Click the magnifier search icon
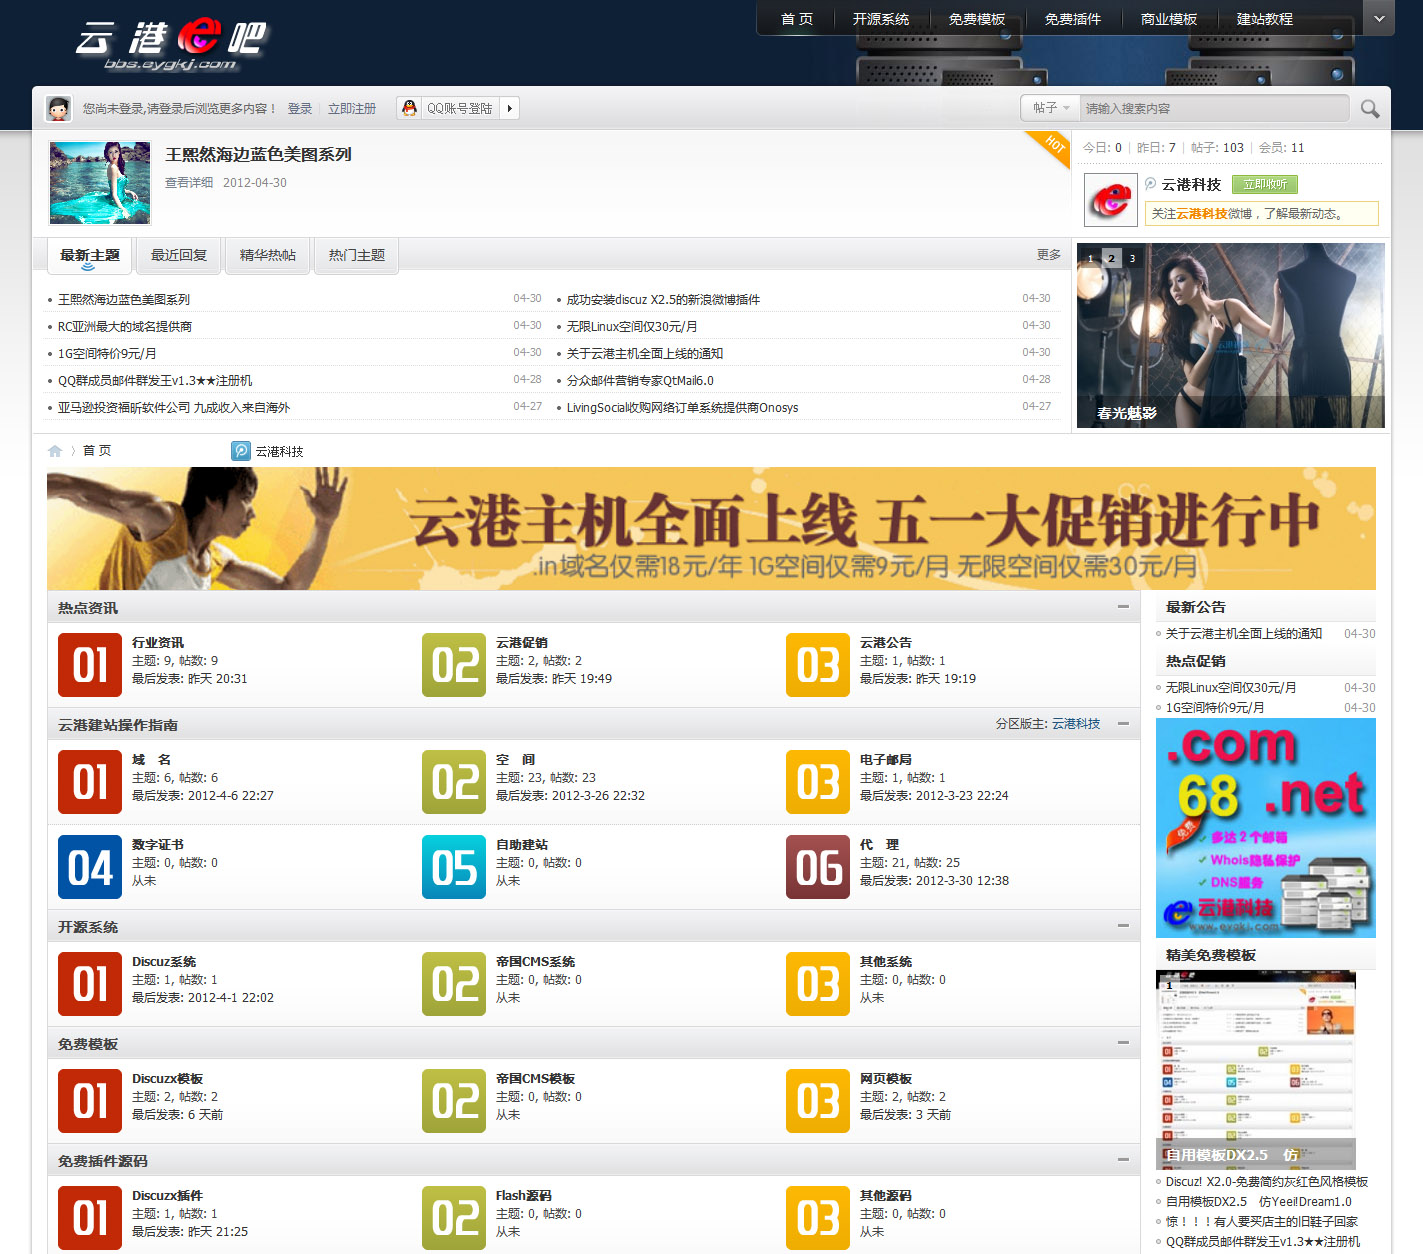 coord(1369,109)
